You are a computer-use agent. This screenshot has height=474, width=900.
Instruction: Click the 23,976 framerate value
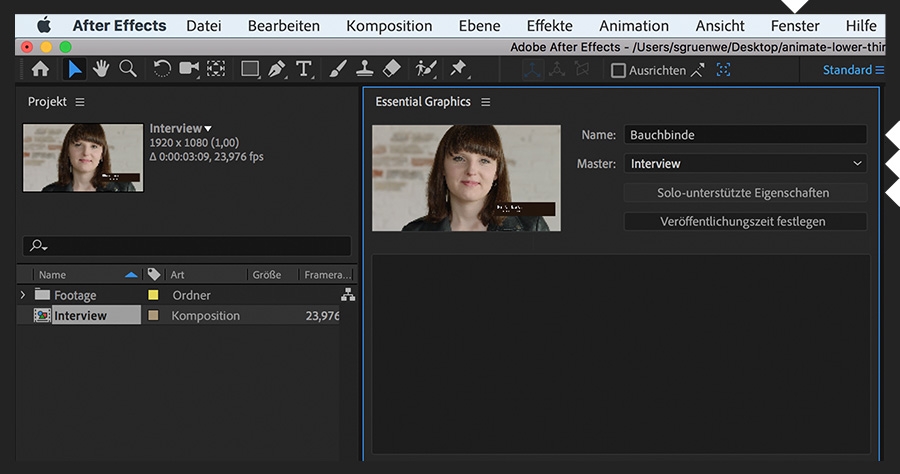point(322,316)
